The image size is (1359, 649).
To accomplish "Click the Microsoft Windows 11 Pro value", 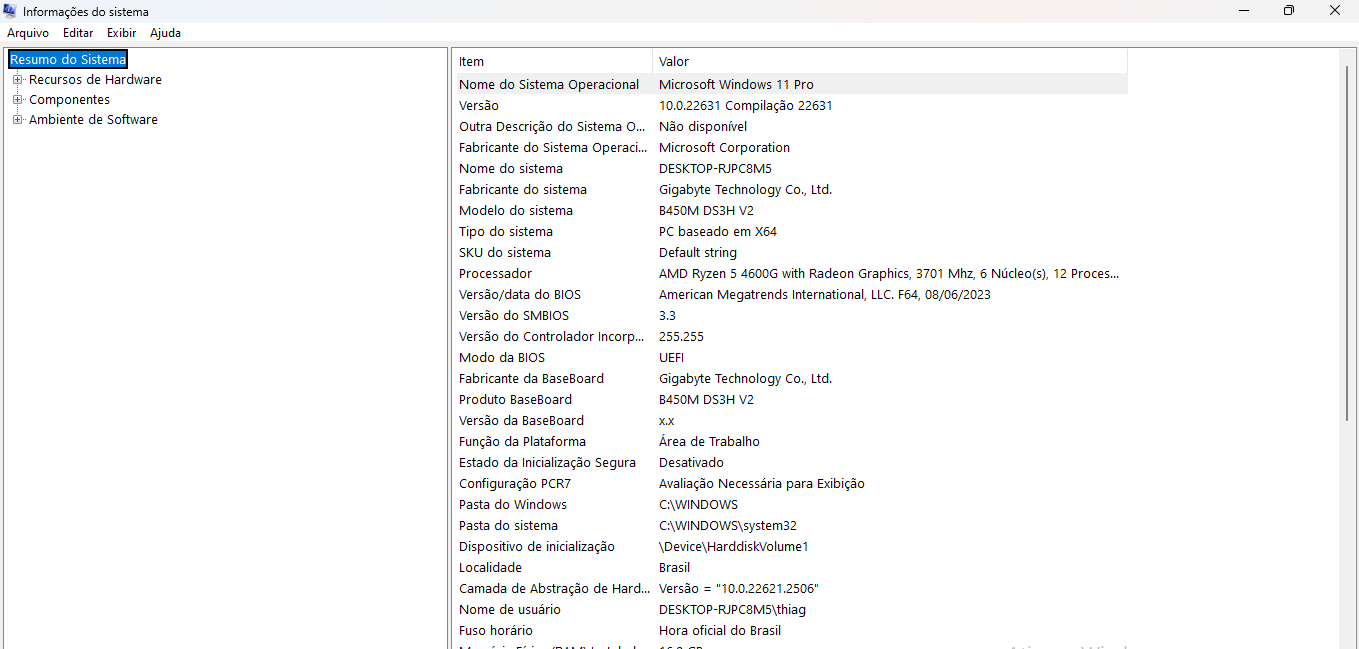I will tap(736, 85).
